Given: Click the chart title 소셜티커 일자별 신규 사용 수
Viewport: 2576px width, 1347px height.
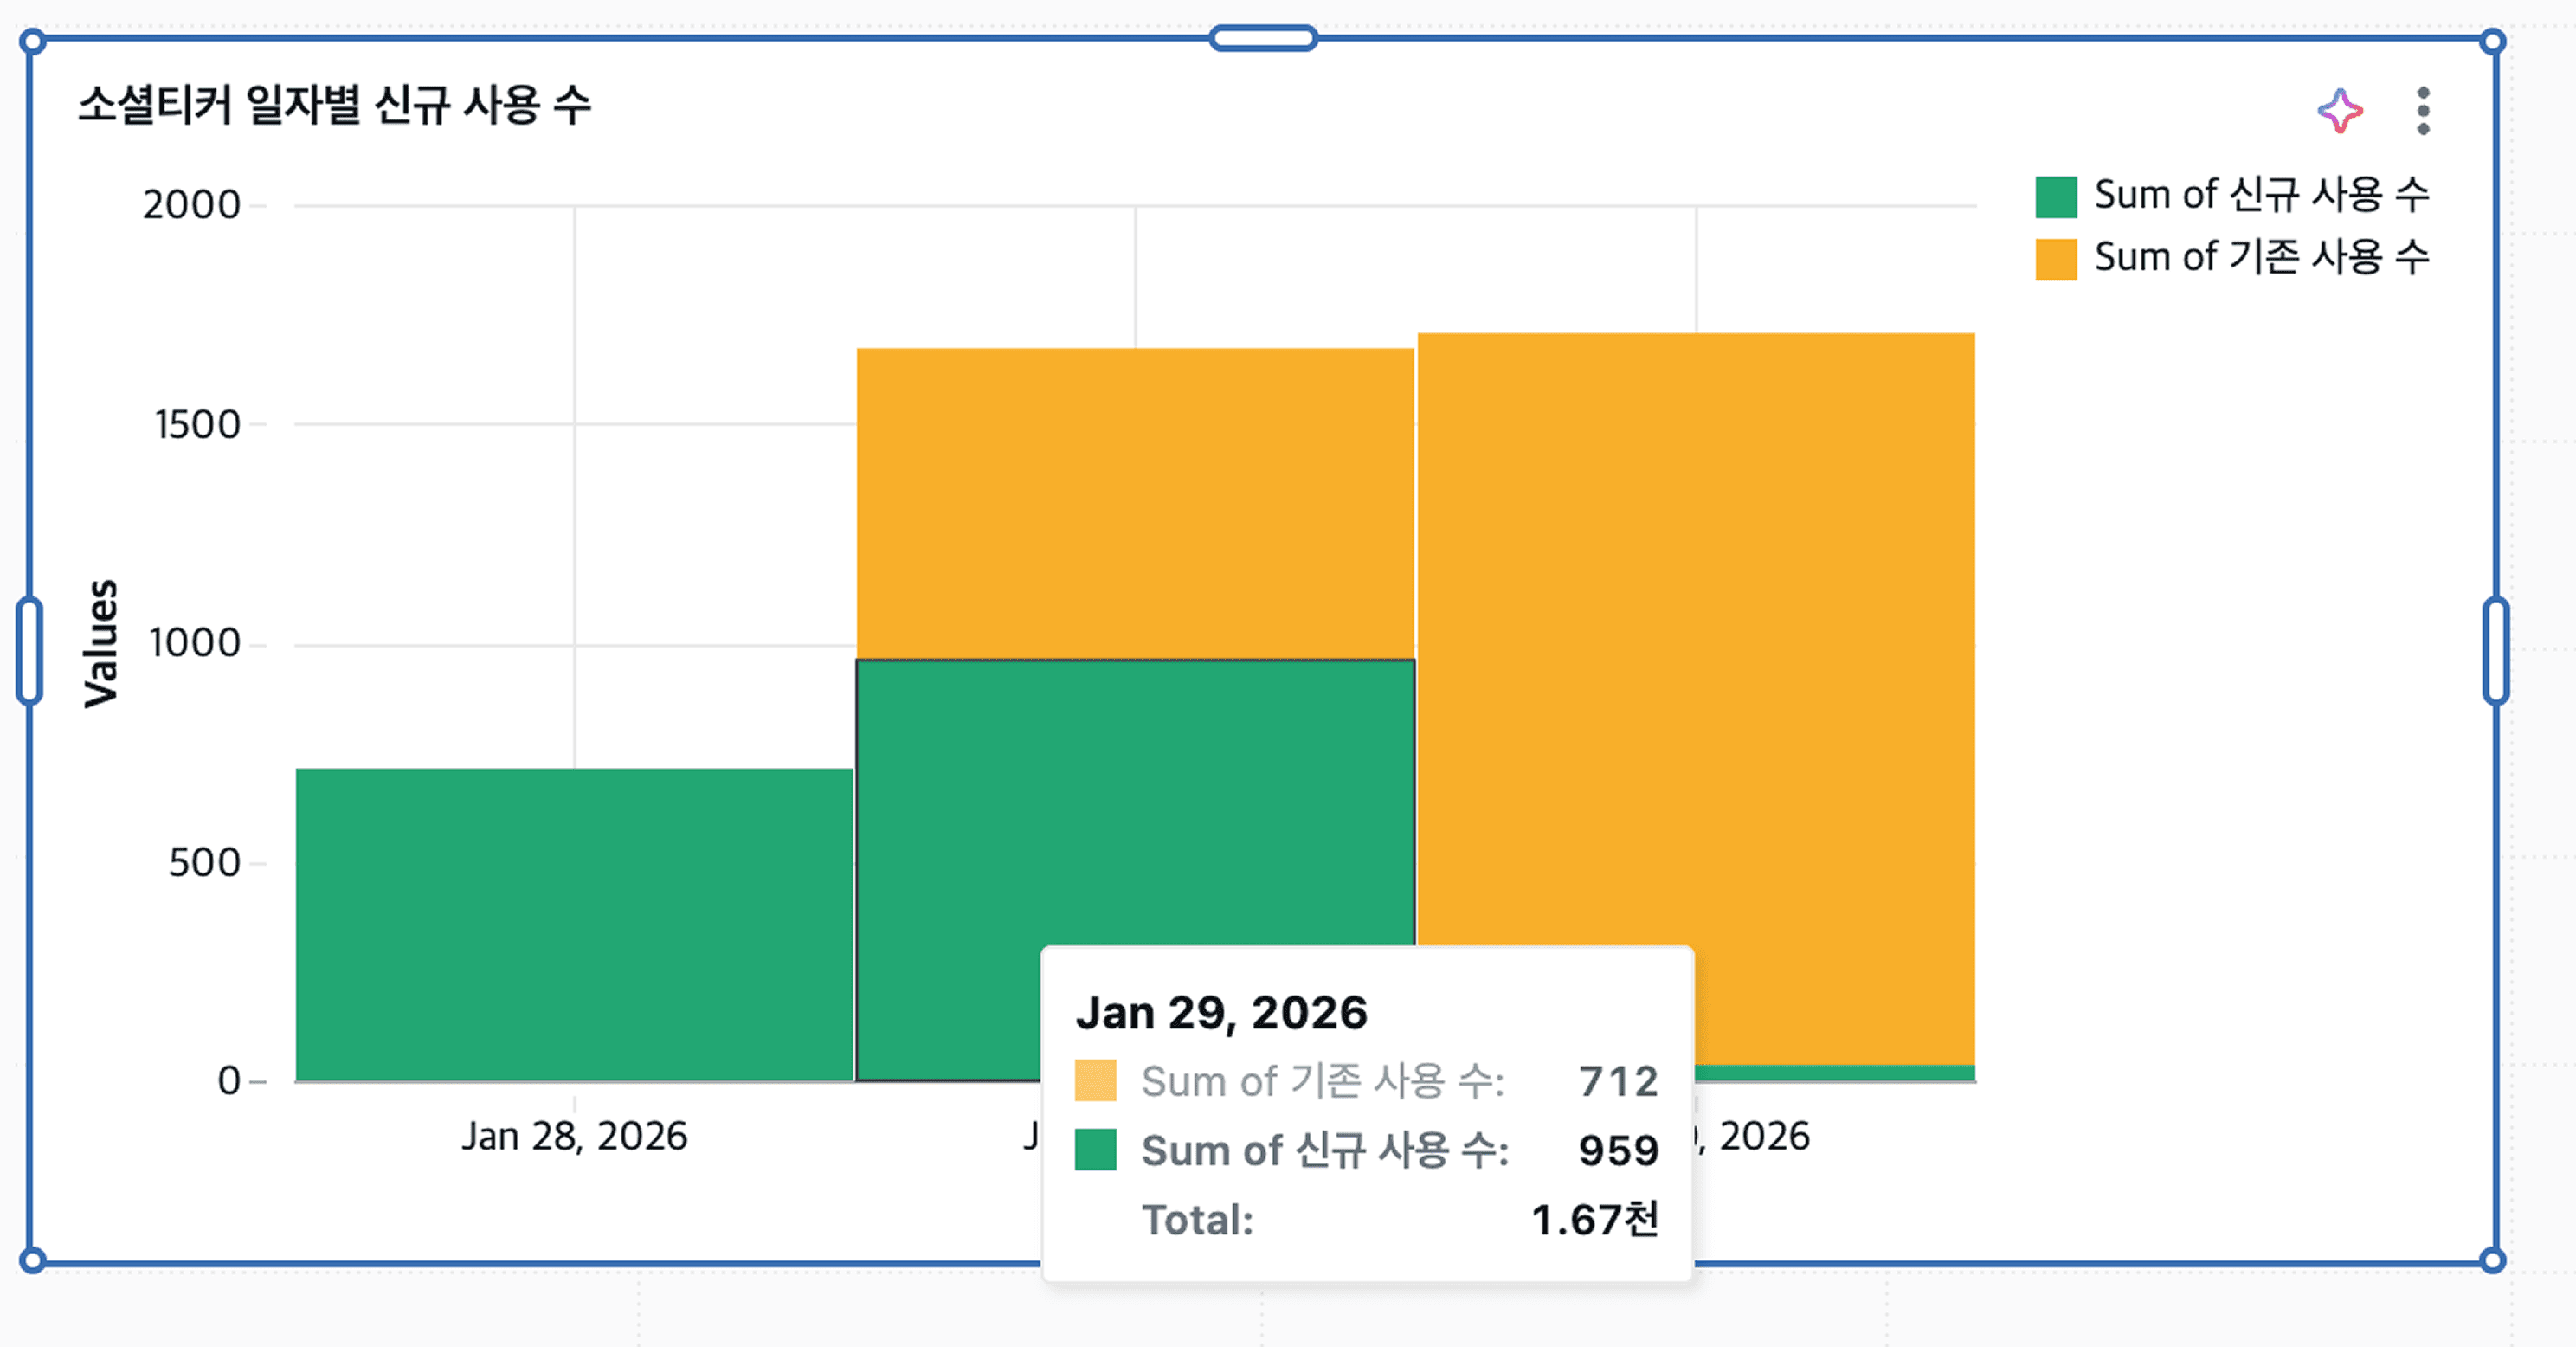Looking at the screenshot, I should [x=335, y=105].
